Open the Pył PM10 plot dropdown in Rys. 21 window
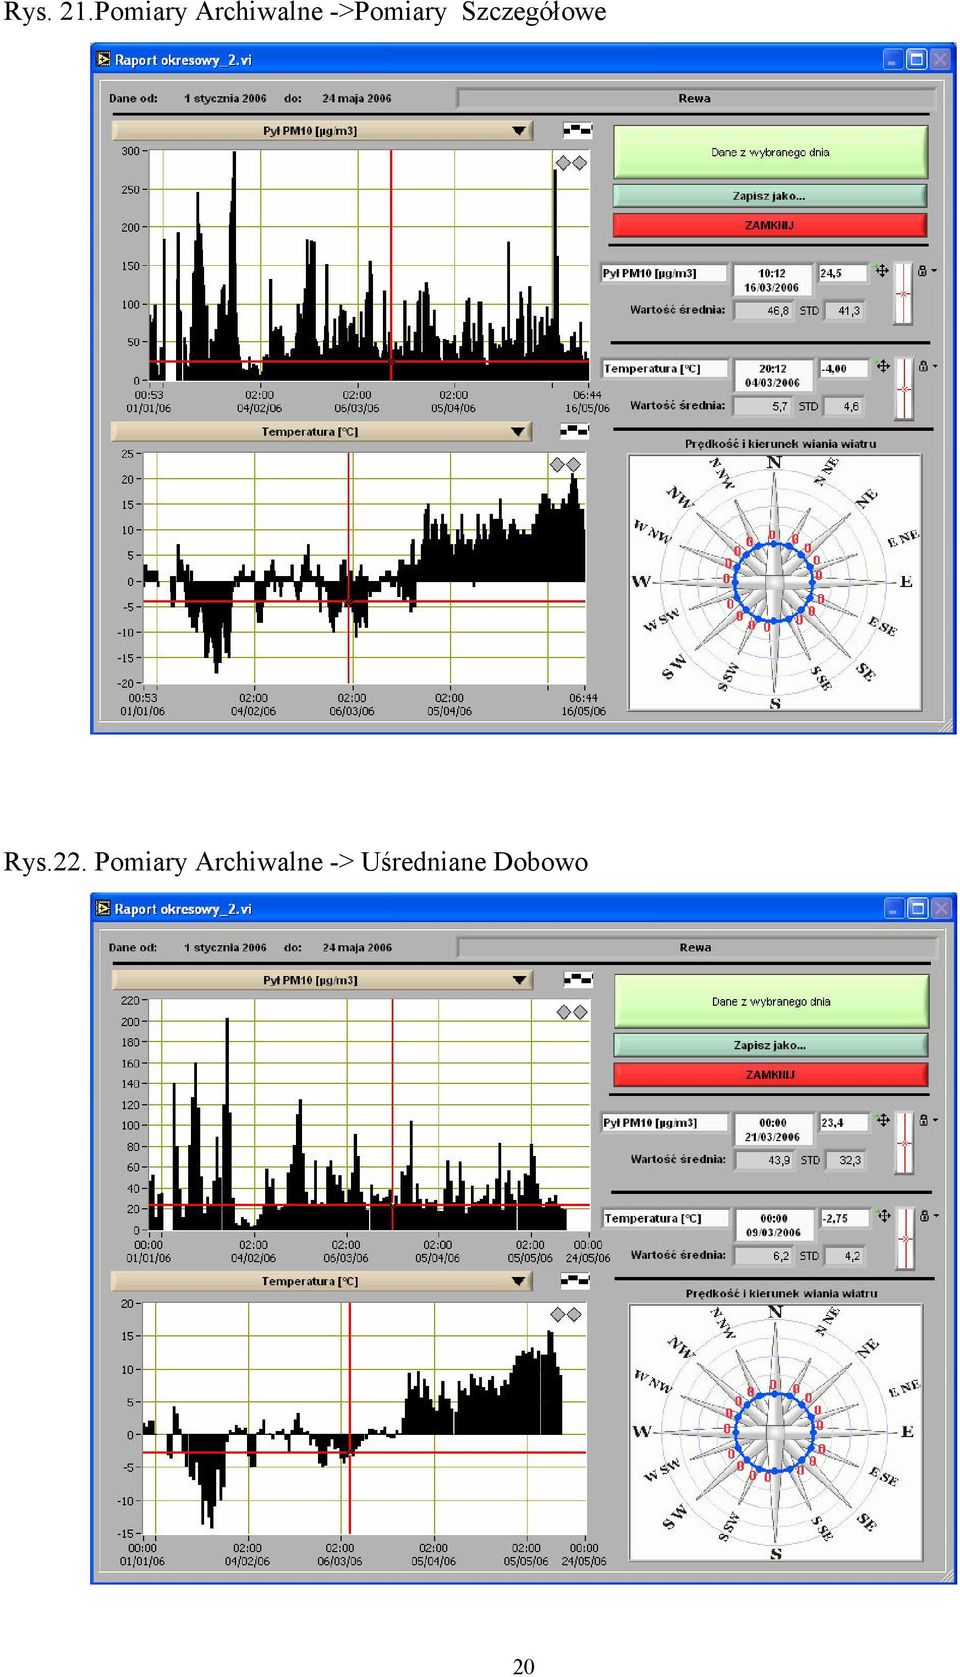The image size is (960, 1677). coord(322,131)
